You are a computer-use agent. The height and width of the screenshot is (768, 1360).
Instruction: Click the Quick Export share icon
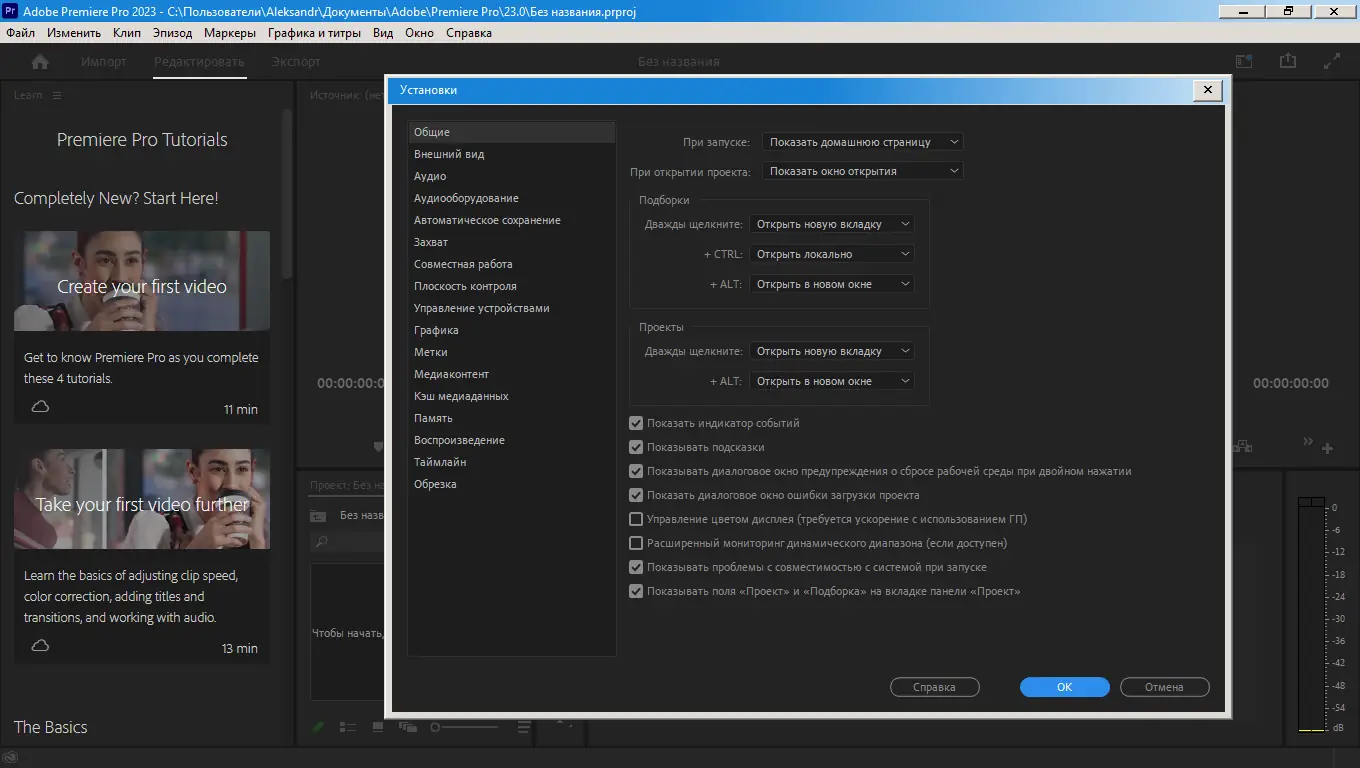(x=1288, y=62)
